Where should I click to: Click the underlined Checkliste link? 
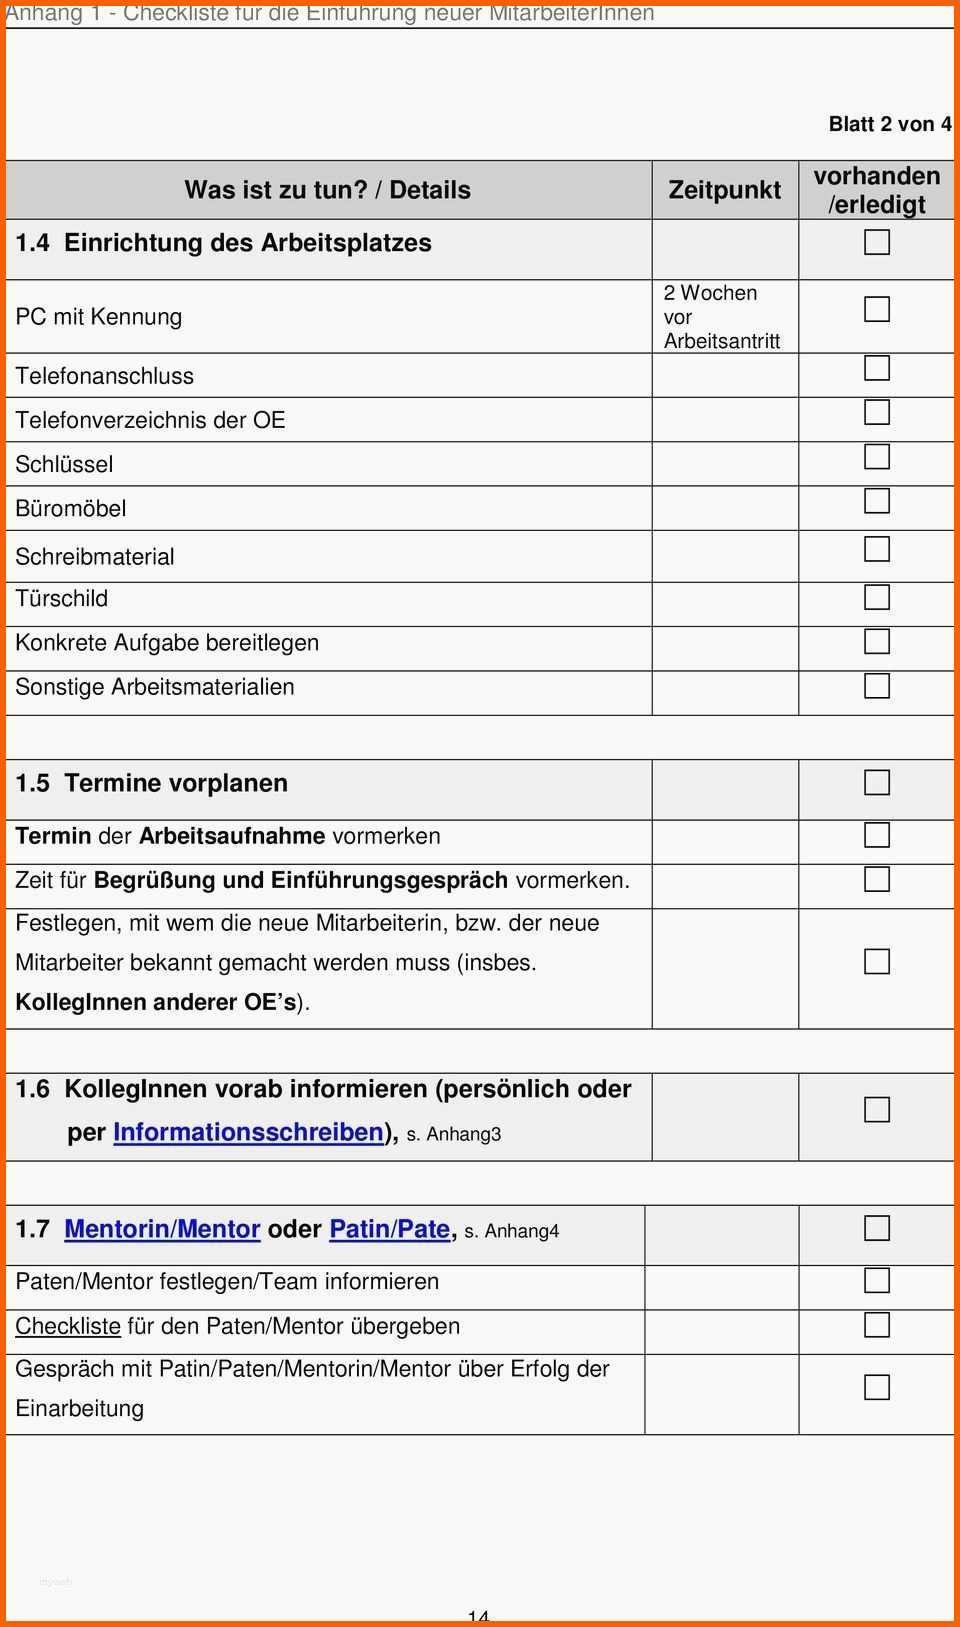[x=68, y=1326]
